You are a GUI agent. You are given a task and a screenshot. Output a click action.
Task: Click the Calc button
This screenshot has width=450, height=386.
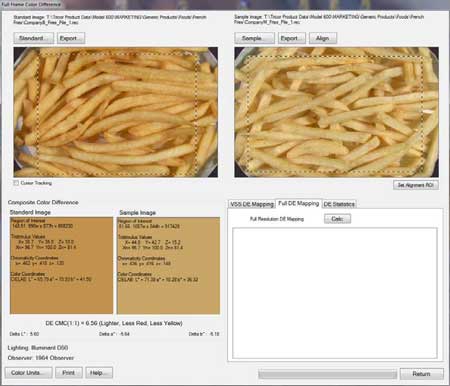pyautogui.click(x=337, y=219)
